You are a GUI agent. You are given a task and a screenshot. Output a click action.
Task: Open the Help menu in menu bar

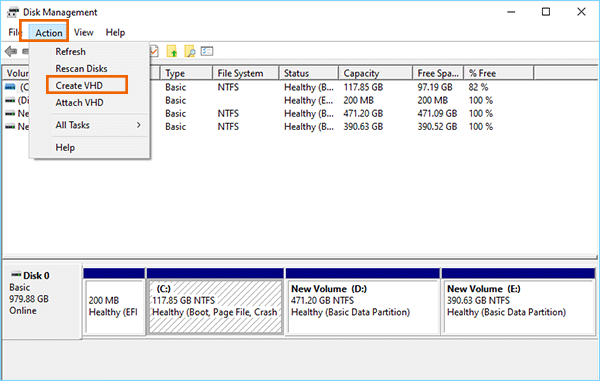point(115,33)
